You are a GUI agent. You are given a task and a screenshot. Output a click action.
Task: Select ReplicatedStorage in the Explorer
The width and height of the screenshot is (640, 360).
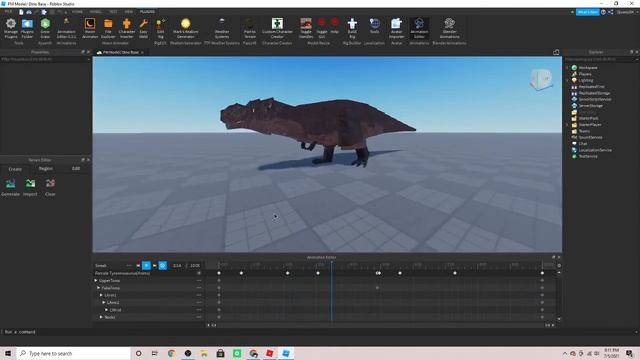click(594, 93)
